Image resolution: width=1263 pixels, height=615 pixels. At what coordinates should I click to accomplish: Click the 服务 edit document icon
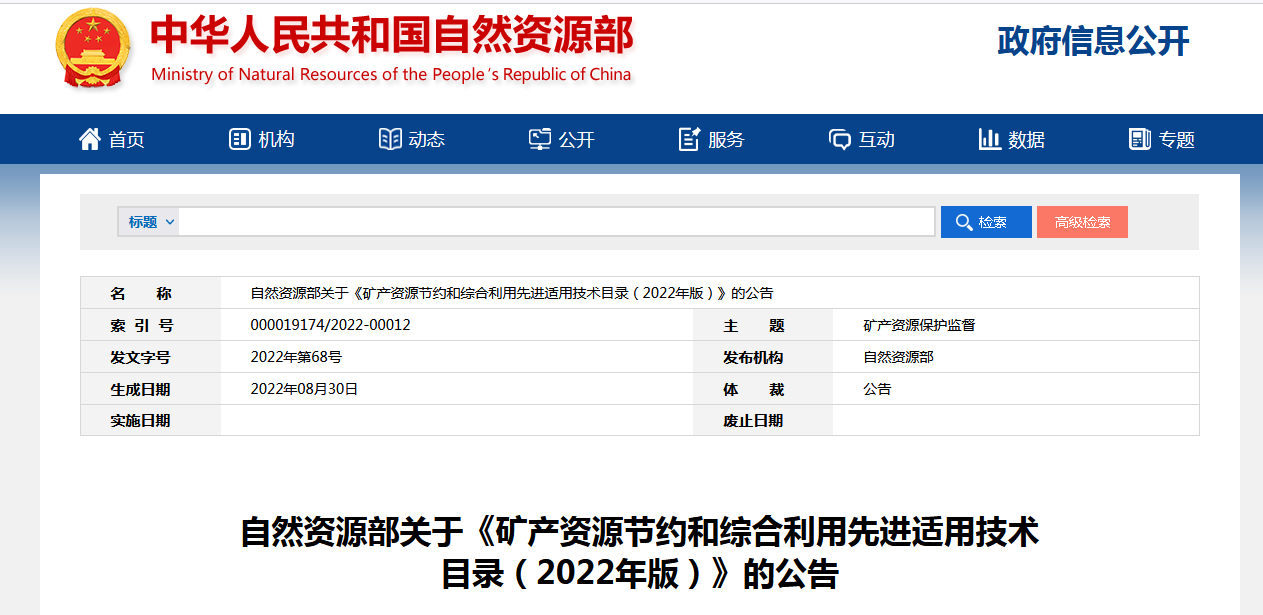(689, 139)
